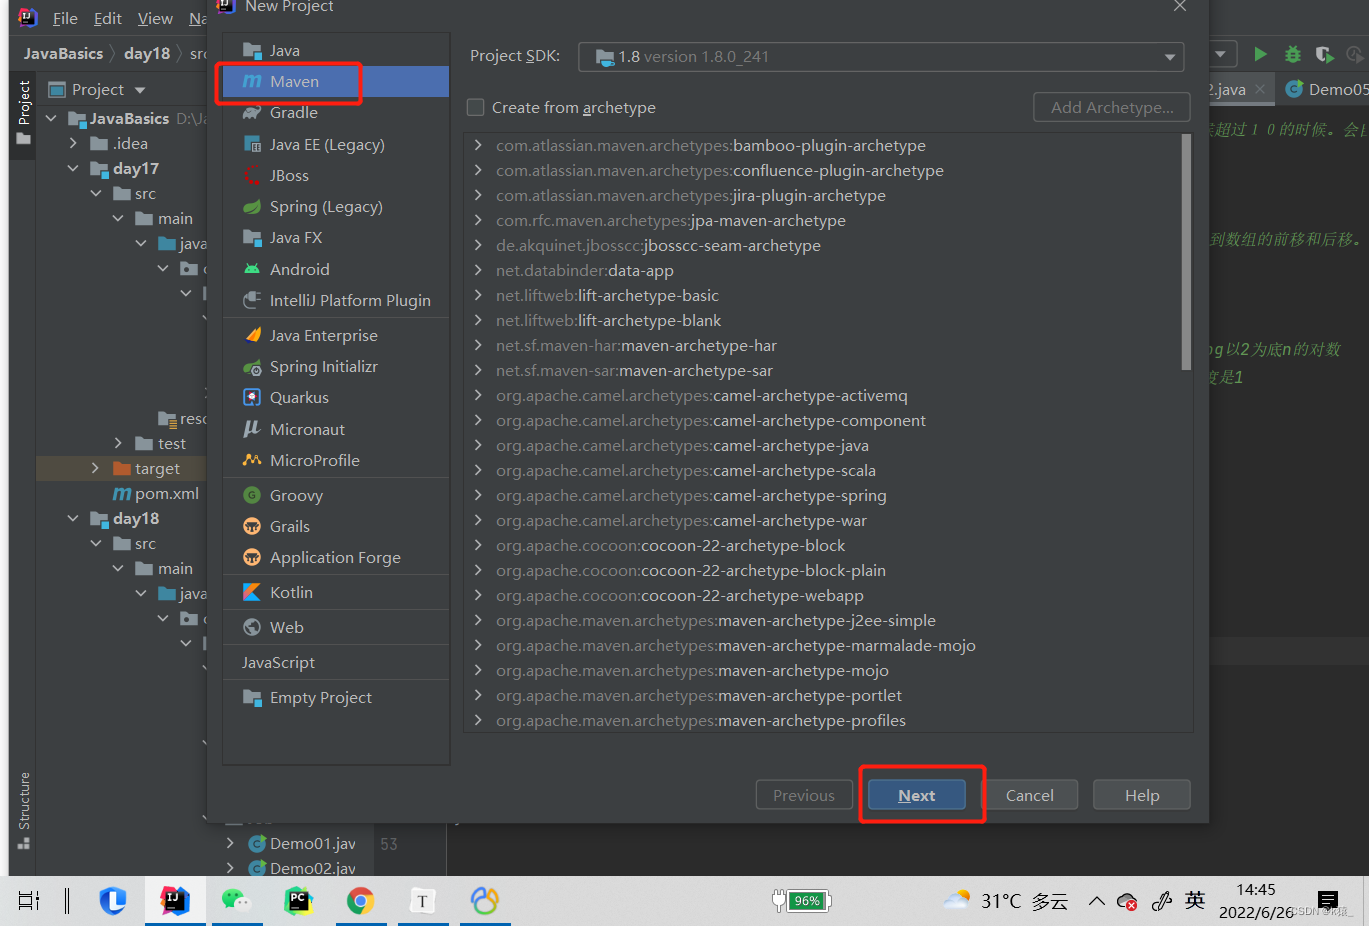Select Application Forge option
The height and width of the screenshot is (926, 1369).
pyautogui.click(x=336, y=557)
